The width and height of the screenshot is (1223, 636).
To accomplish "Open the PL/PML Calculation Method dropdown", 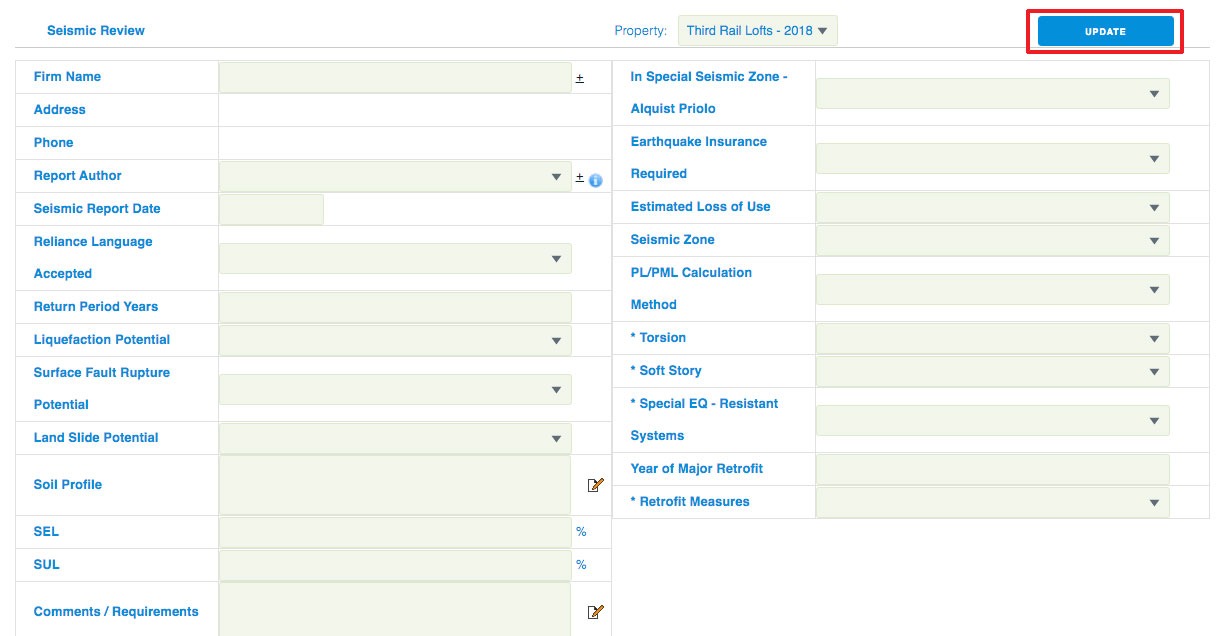I will pos(993,289).
